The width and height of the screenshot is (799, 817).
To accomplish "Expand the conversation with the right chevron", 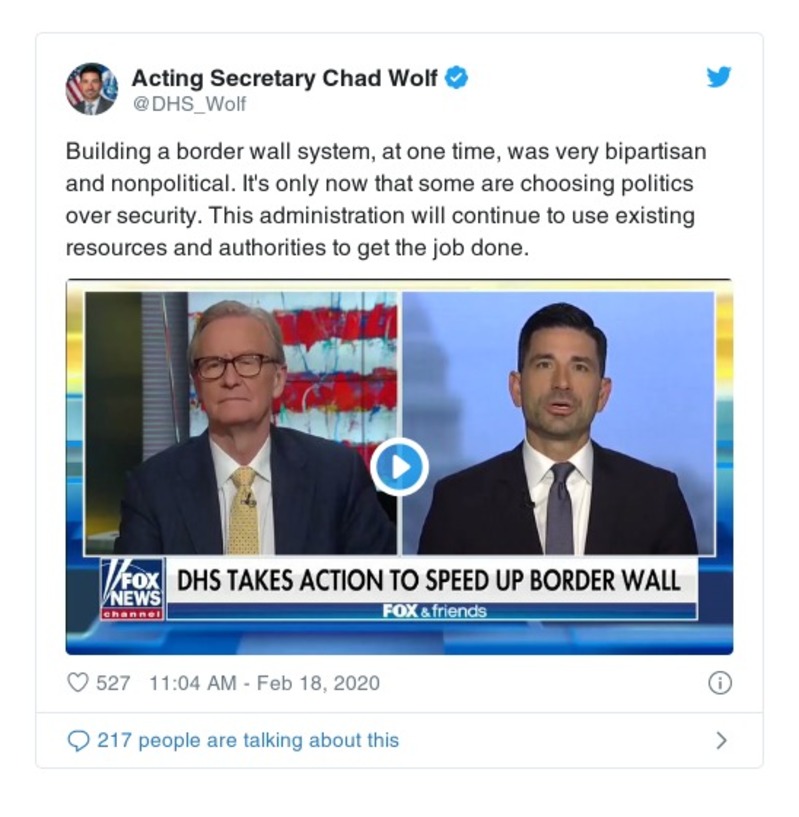I will (721, 740).
